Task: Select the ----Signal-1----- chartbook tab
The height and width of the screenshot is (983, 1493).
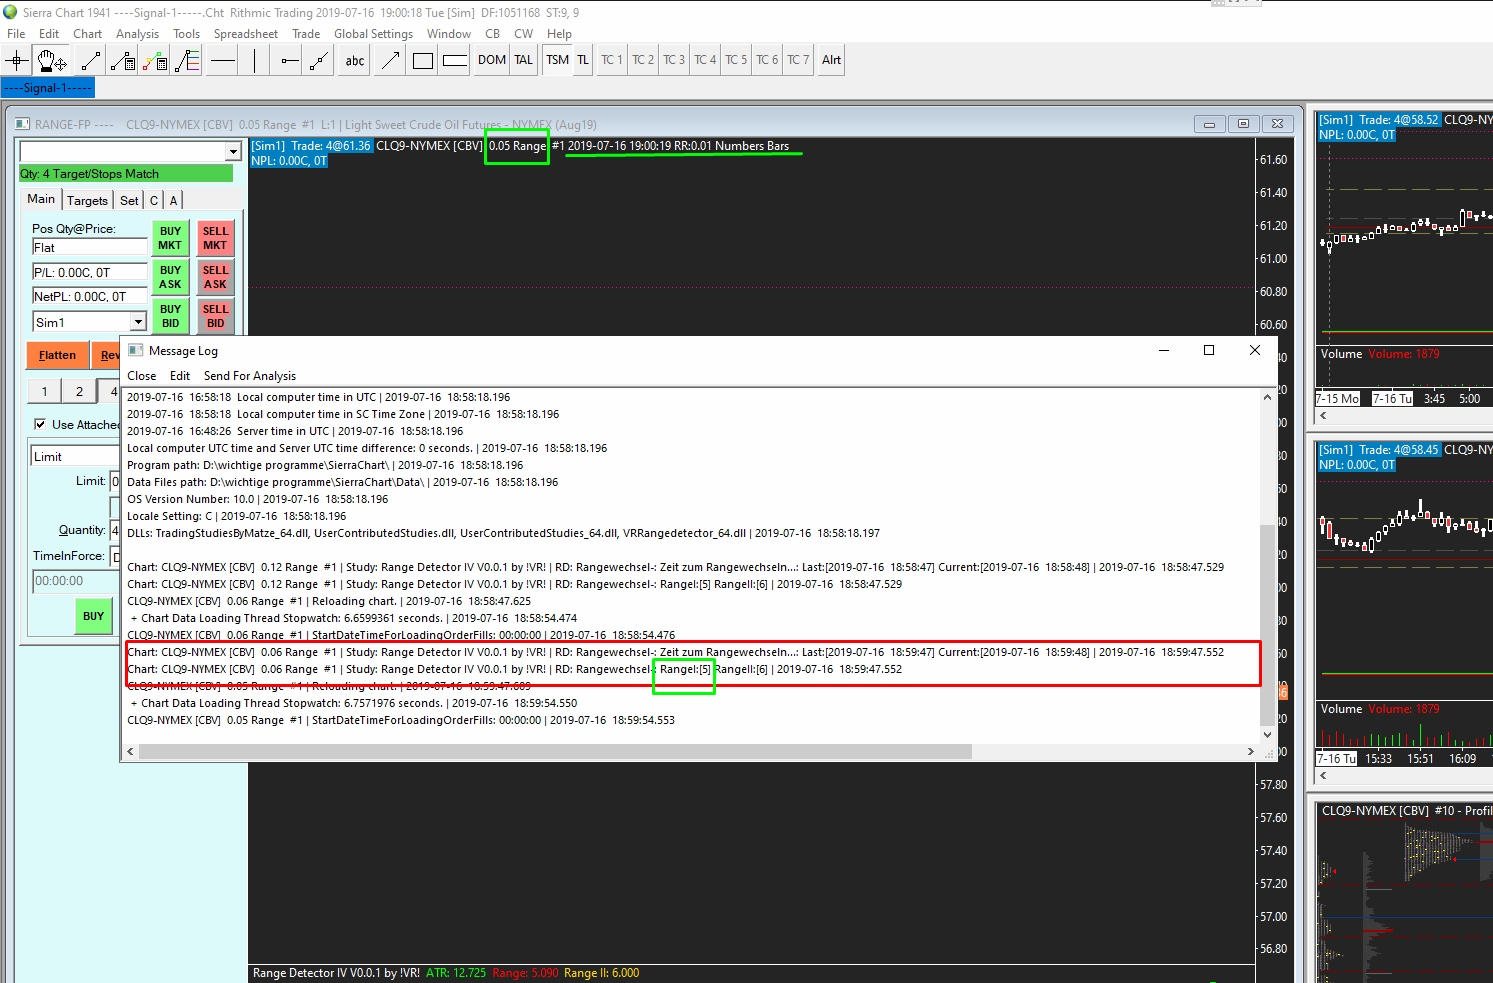Action: (48, 88)
